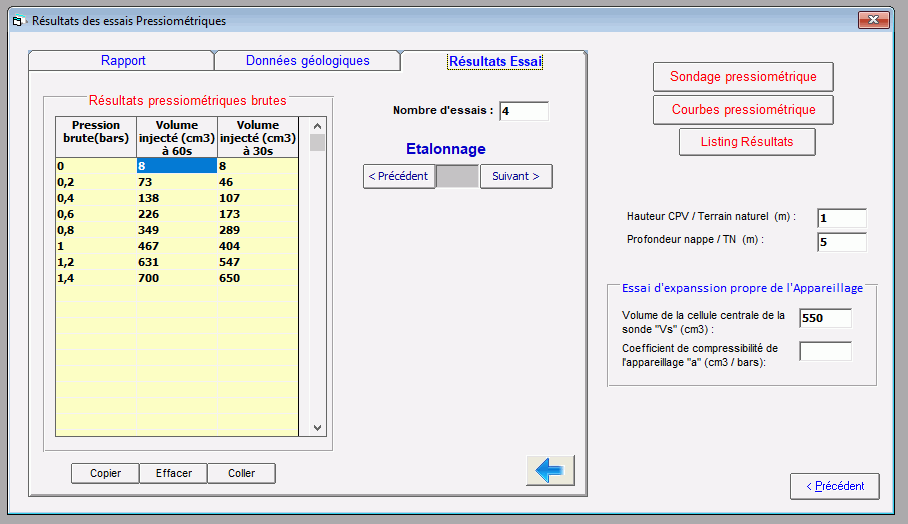Open Sondage pressiométrique view

743,77
